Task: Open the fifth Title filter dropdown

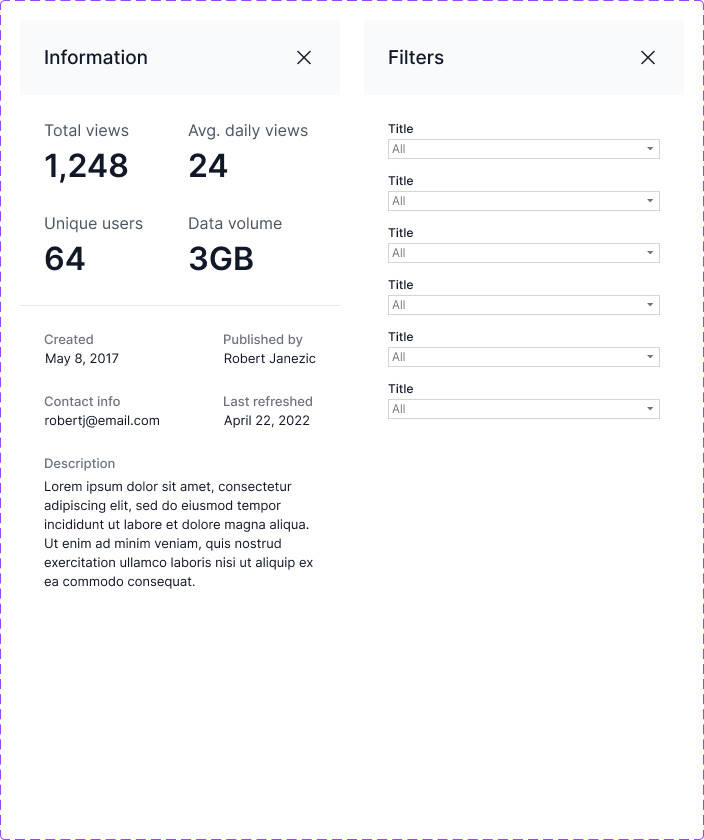Action: click(523, 357)
